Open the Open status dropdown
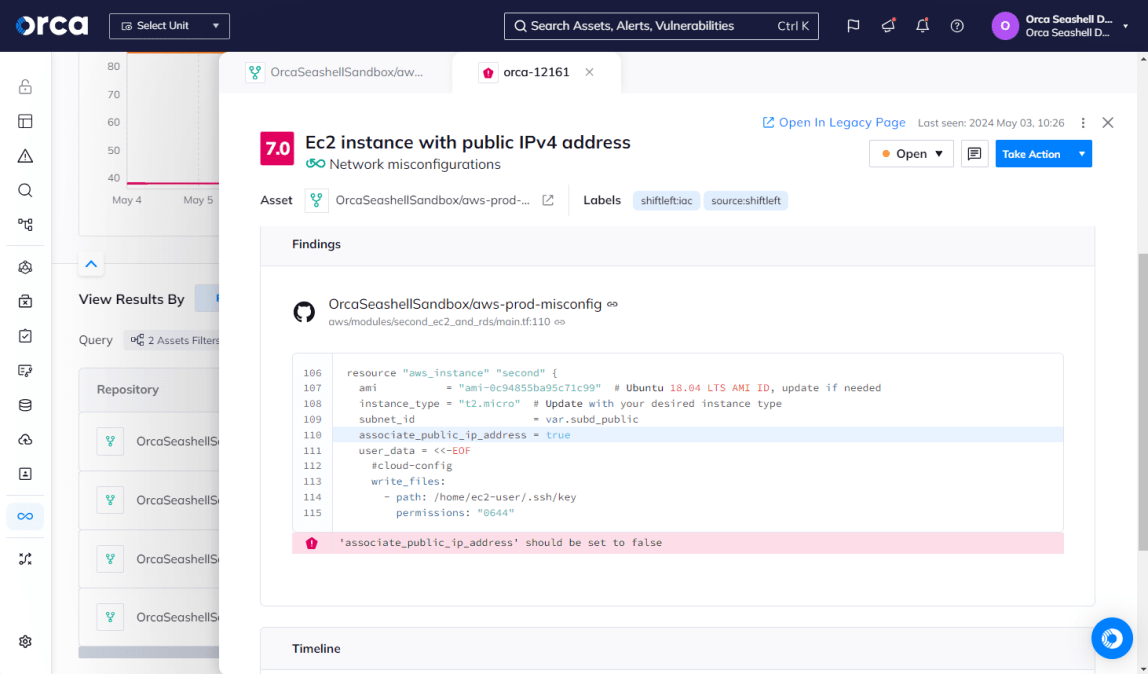 (911, 154)
